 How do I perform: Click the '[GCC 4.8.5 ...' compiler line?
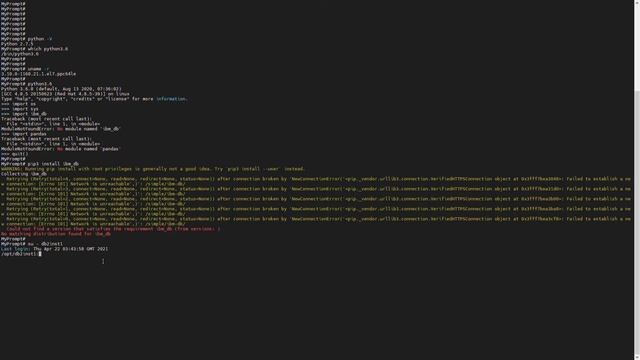[65, 94]
